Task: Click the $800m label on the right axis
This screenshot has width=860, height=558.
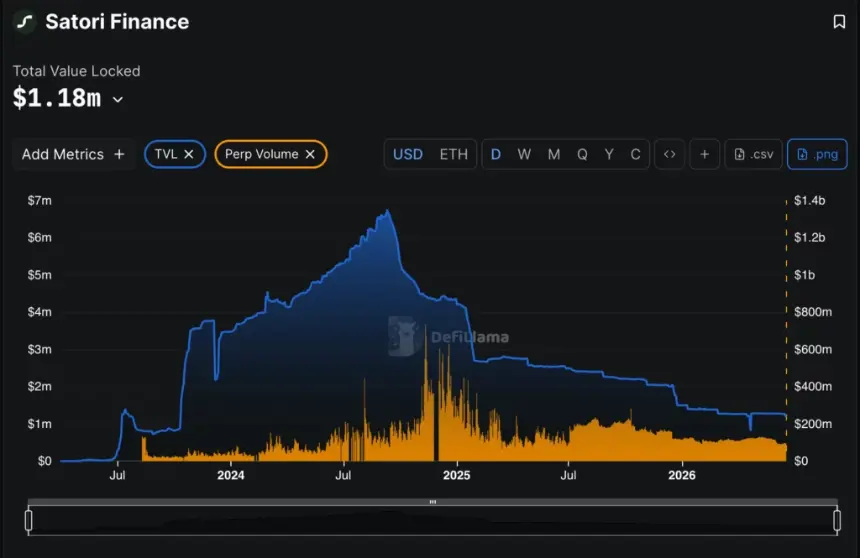Action: pyautogui.click(x=813, y=312)
